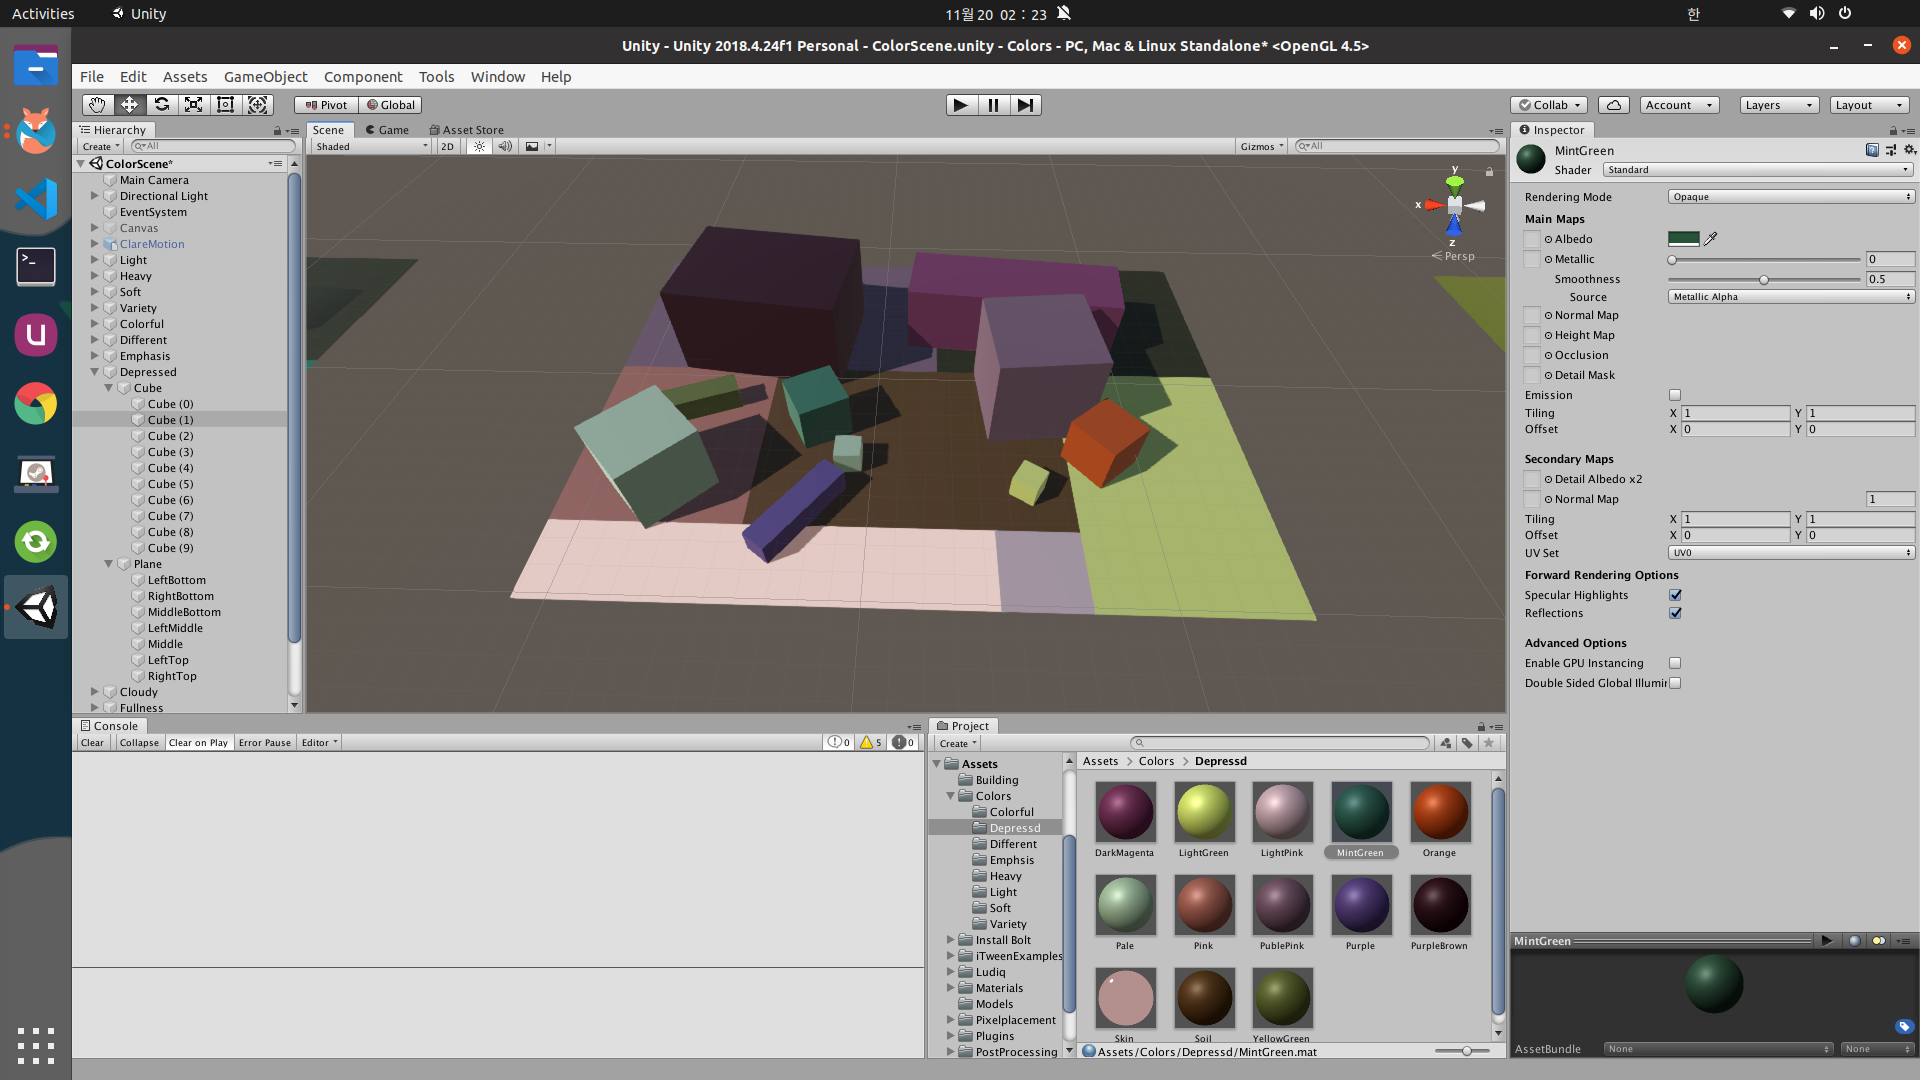Switch to the Game tab
Screen dimensions: 1920x1080
pos(386,130)
